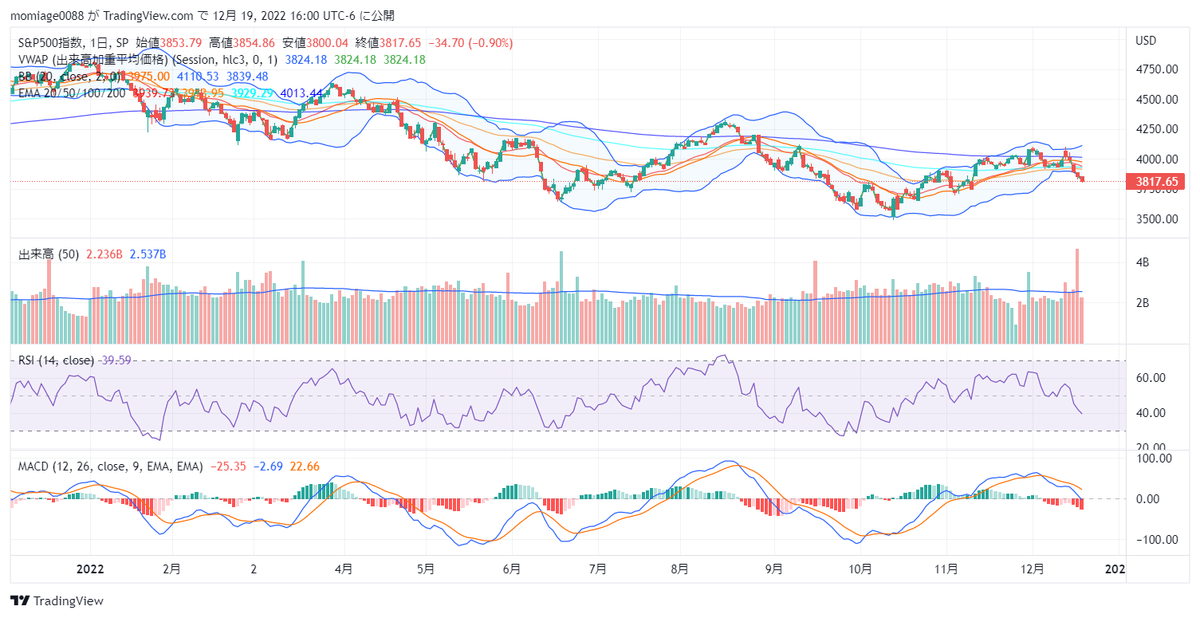Click the 10月 label on time axis
The width and height of the screenshot is (1200, 618).
(859, 568)
